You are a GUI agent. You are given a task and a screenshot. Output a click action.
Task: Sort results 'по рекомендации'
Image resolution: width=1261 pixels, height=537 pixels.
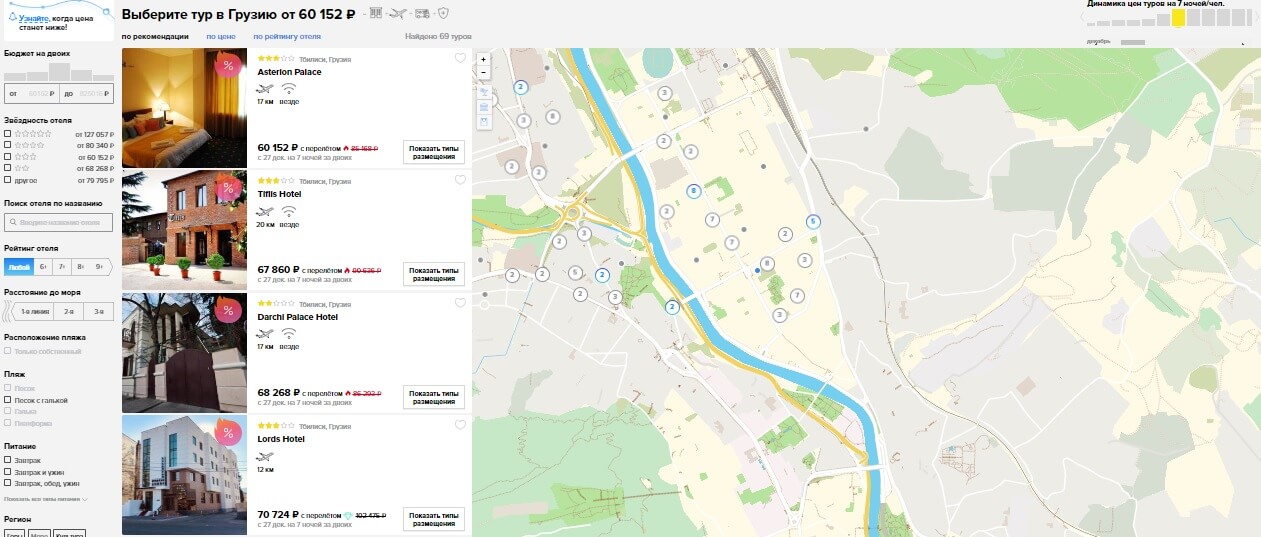pos(155,36)
